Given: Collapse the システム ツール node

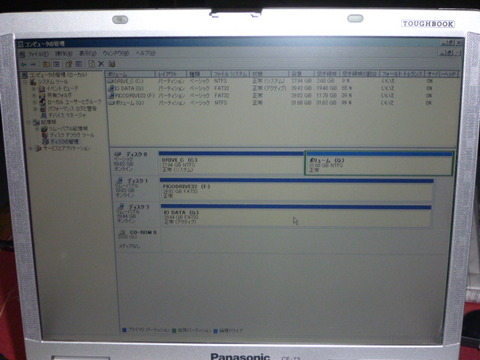Looking at the screenshot, I should pos(26,82).
